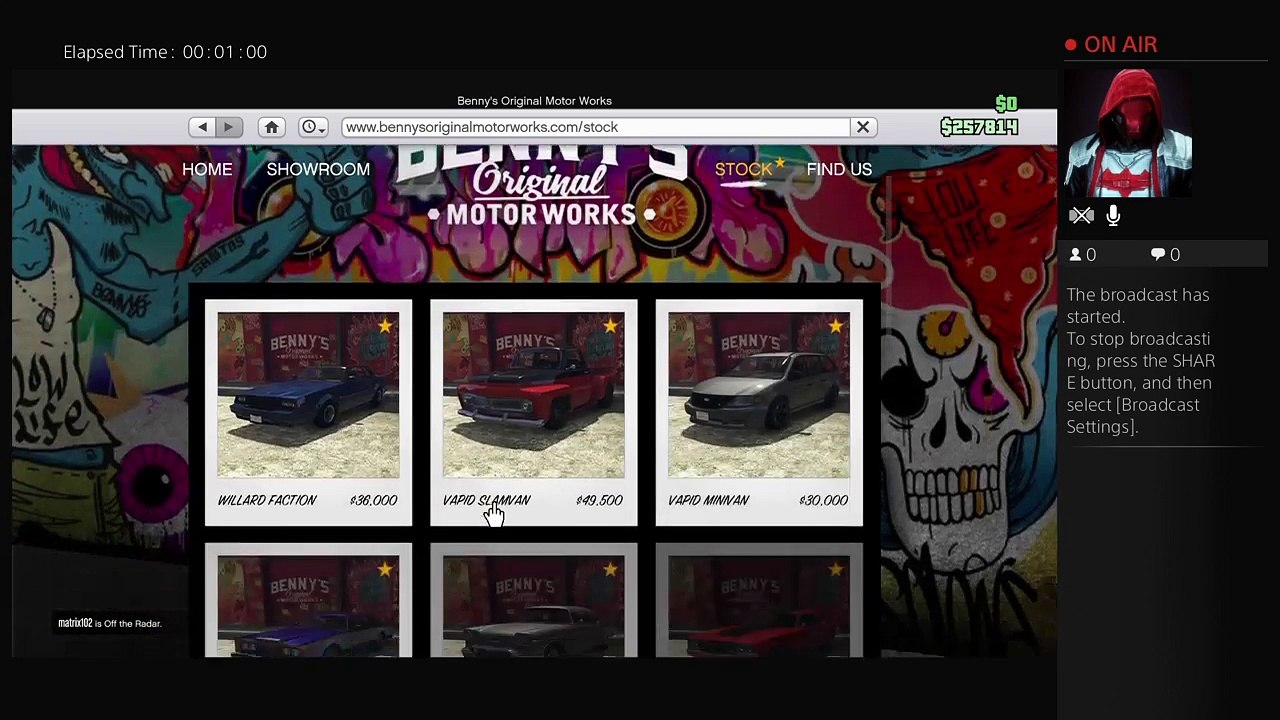Open the red car card in second row
This screenshot has height=720, width=1280.
(x=759, y=600)
